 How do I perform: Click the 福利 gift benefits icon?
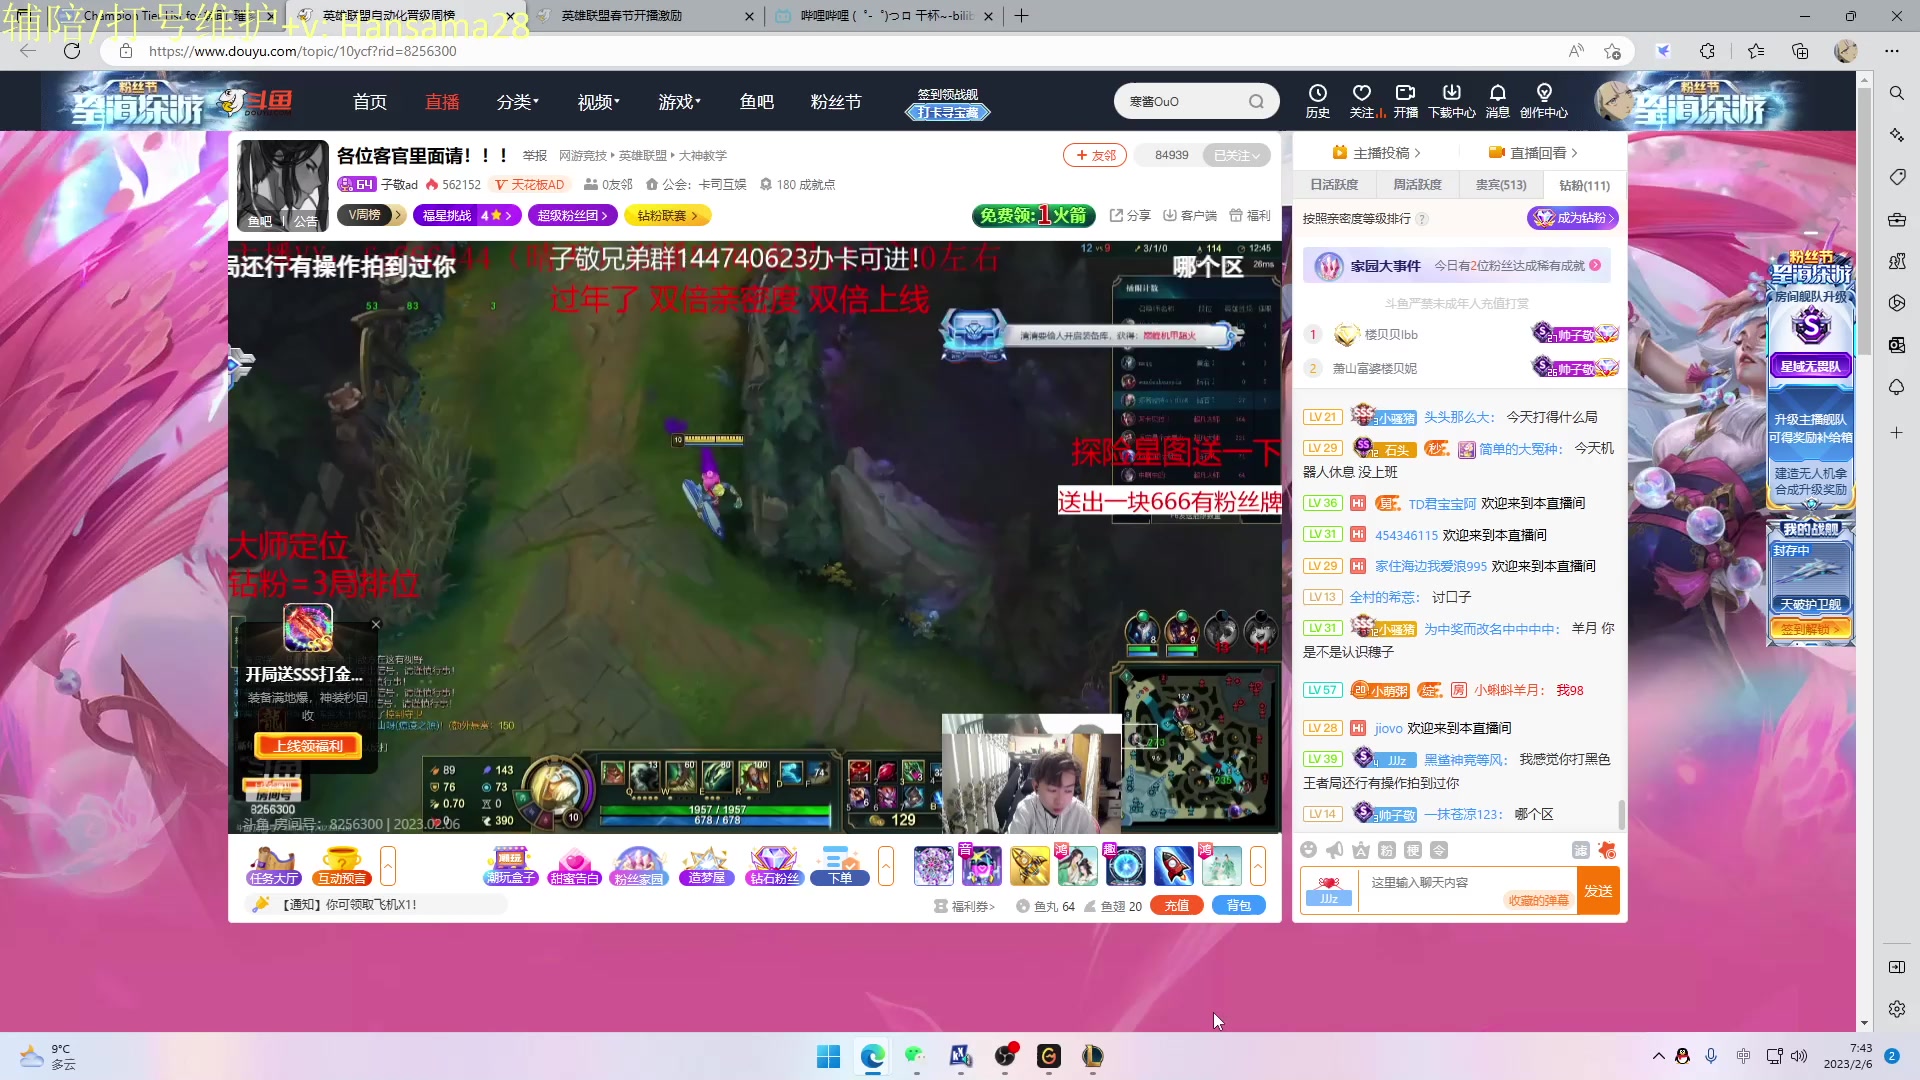1249,215
